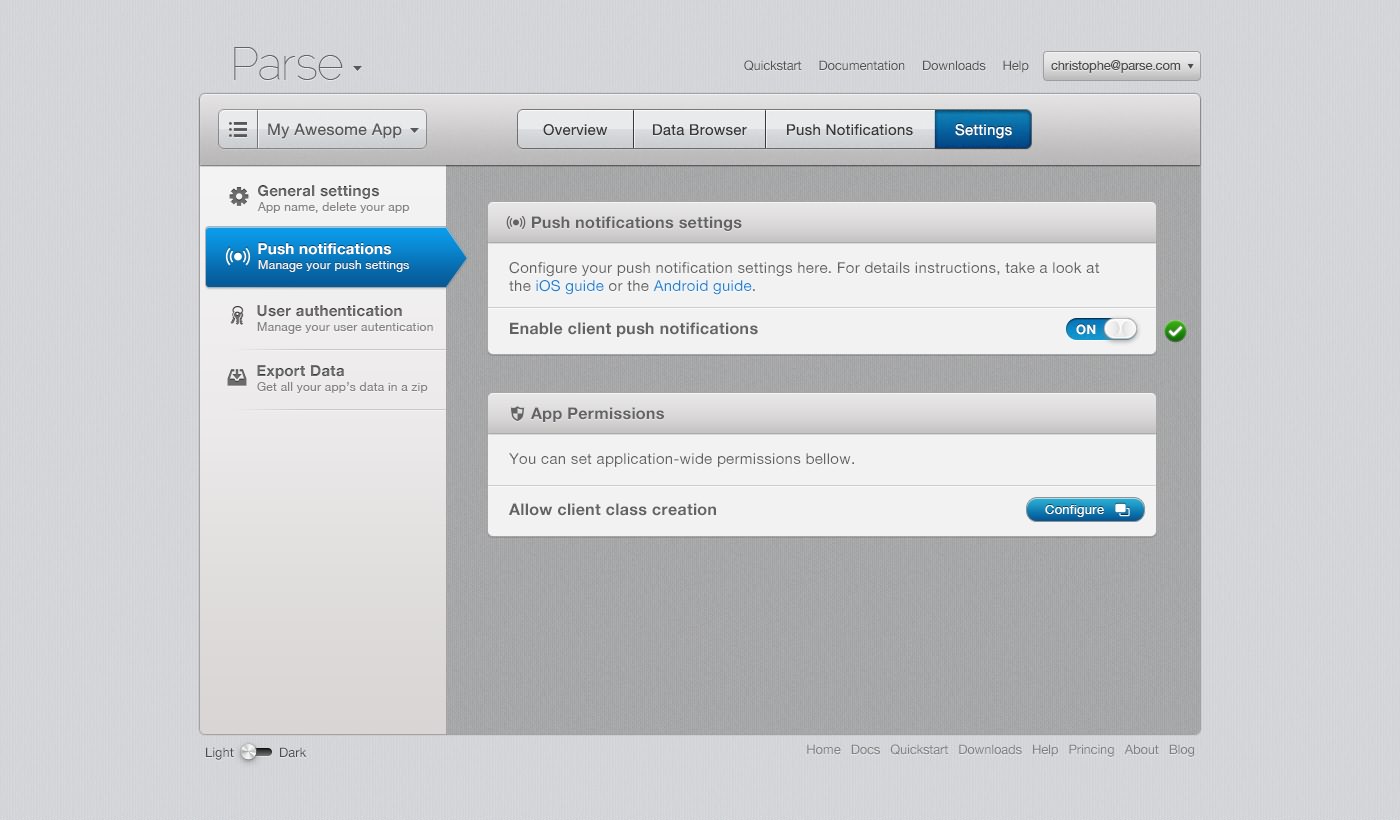Switch the Light/Dark theme toggle

pos(256,752)
